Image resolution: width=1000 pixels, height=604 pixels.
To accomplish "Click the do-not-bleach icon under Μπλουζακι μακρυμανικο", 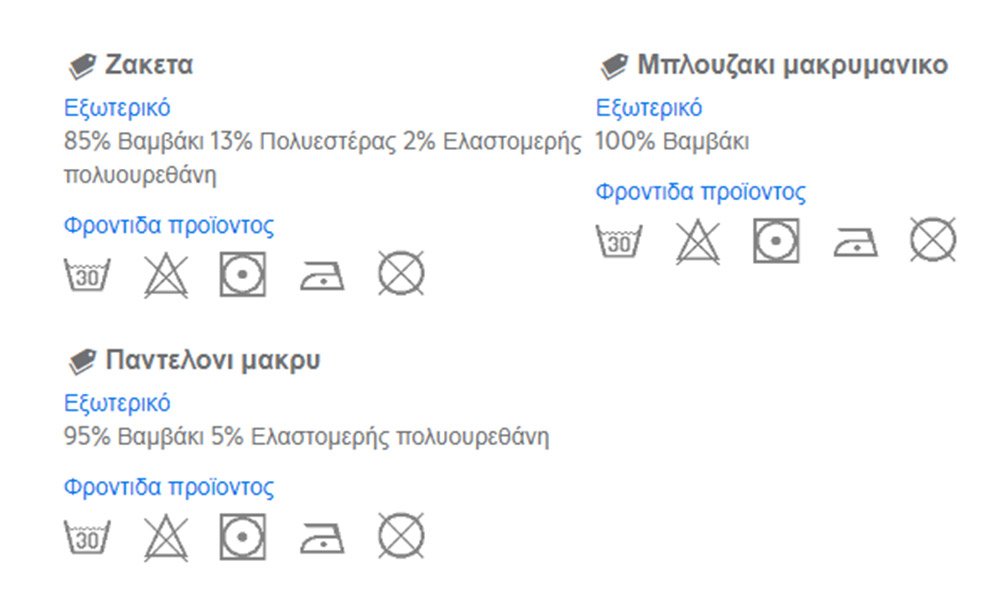I will pos(698,242).
